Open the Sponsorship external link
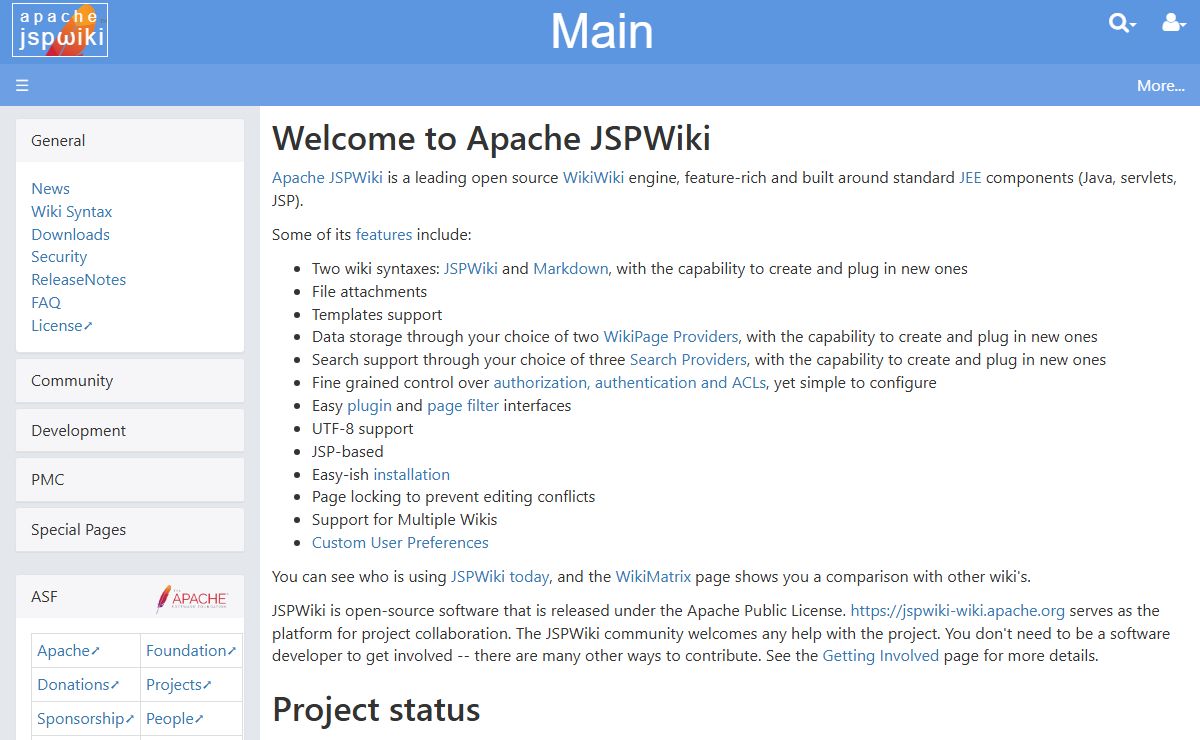This screenshot has width=1200, height=740. [x=86, y=719]
